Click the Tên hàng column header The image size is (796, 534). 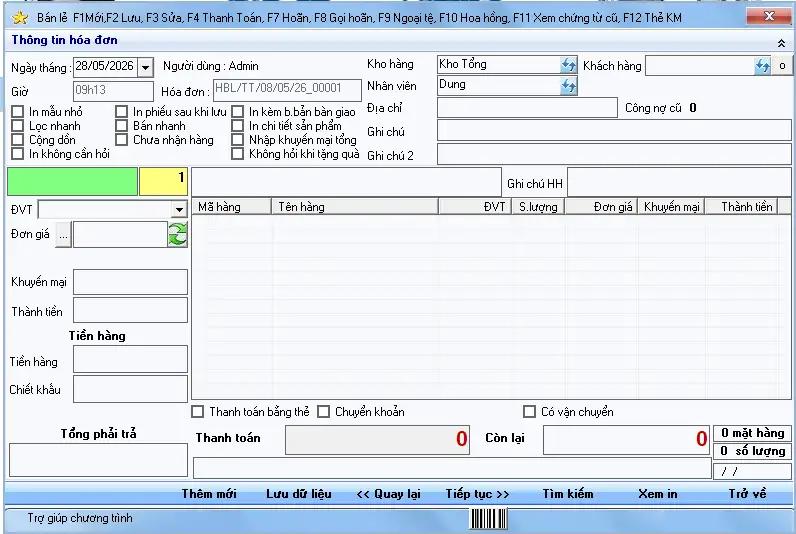pyautogui.click(x=355, y=207)
